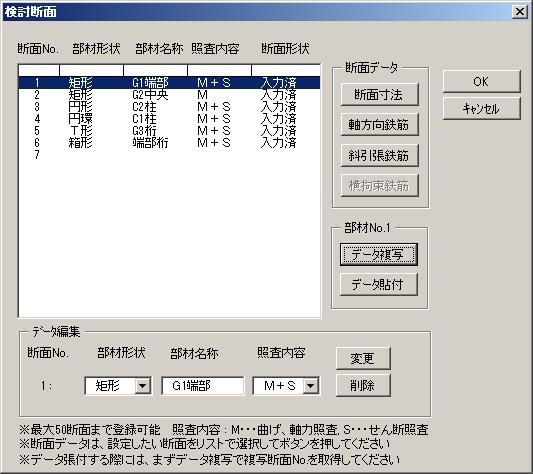Select empty row 7 in list
Image resolution: width=533 pixels, height=474 pixels.
pos(169,155)
